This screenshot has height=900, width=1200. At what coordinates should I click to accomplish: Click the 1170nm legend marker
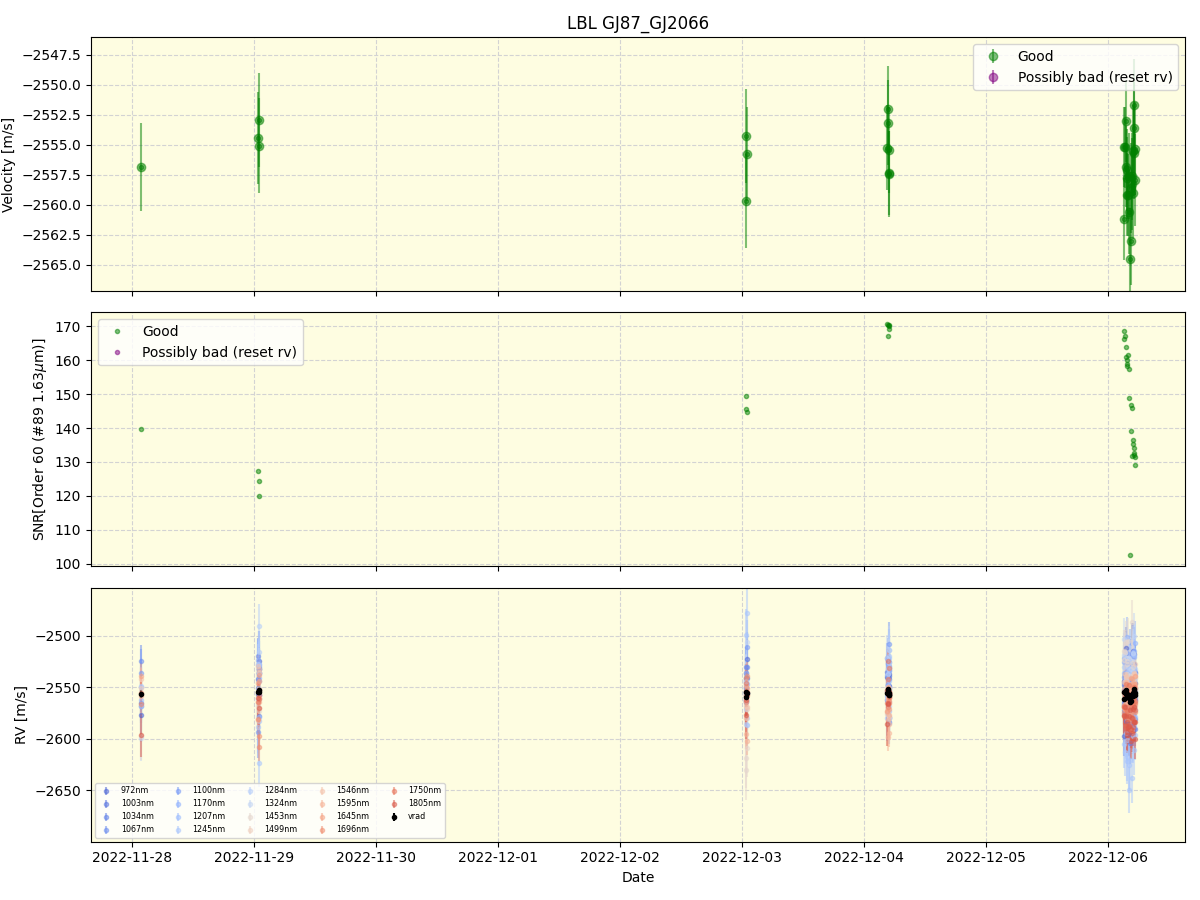click(x=178, y=804)
